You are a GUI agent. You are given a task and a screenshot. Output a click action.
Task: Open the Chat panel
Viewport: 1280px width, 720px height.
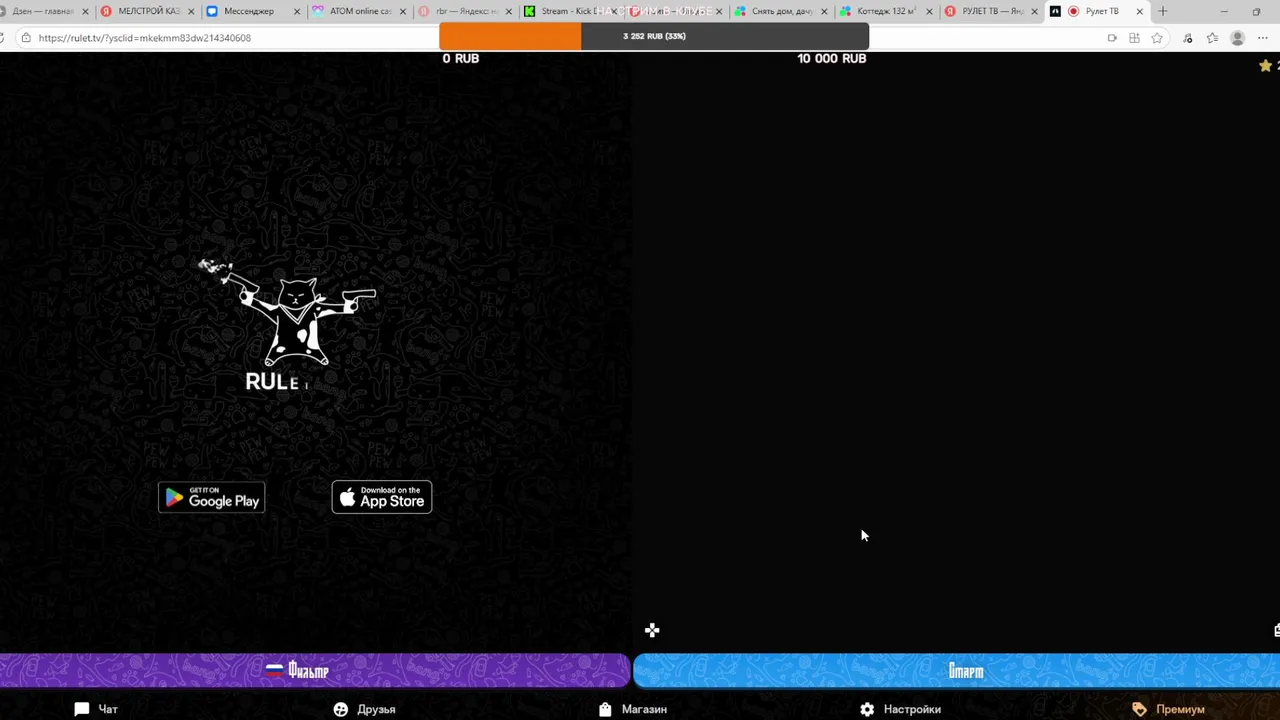[x=96, y=709]
